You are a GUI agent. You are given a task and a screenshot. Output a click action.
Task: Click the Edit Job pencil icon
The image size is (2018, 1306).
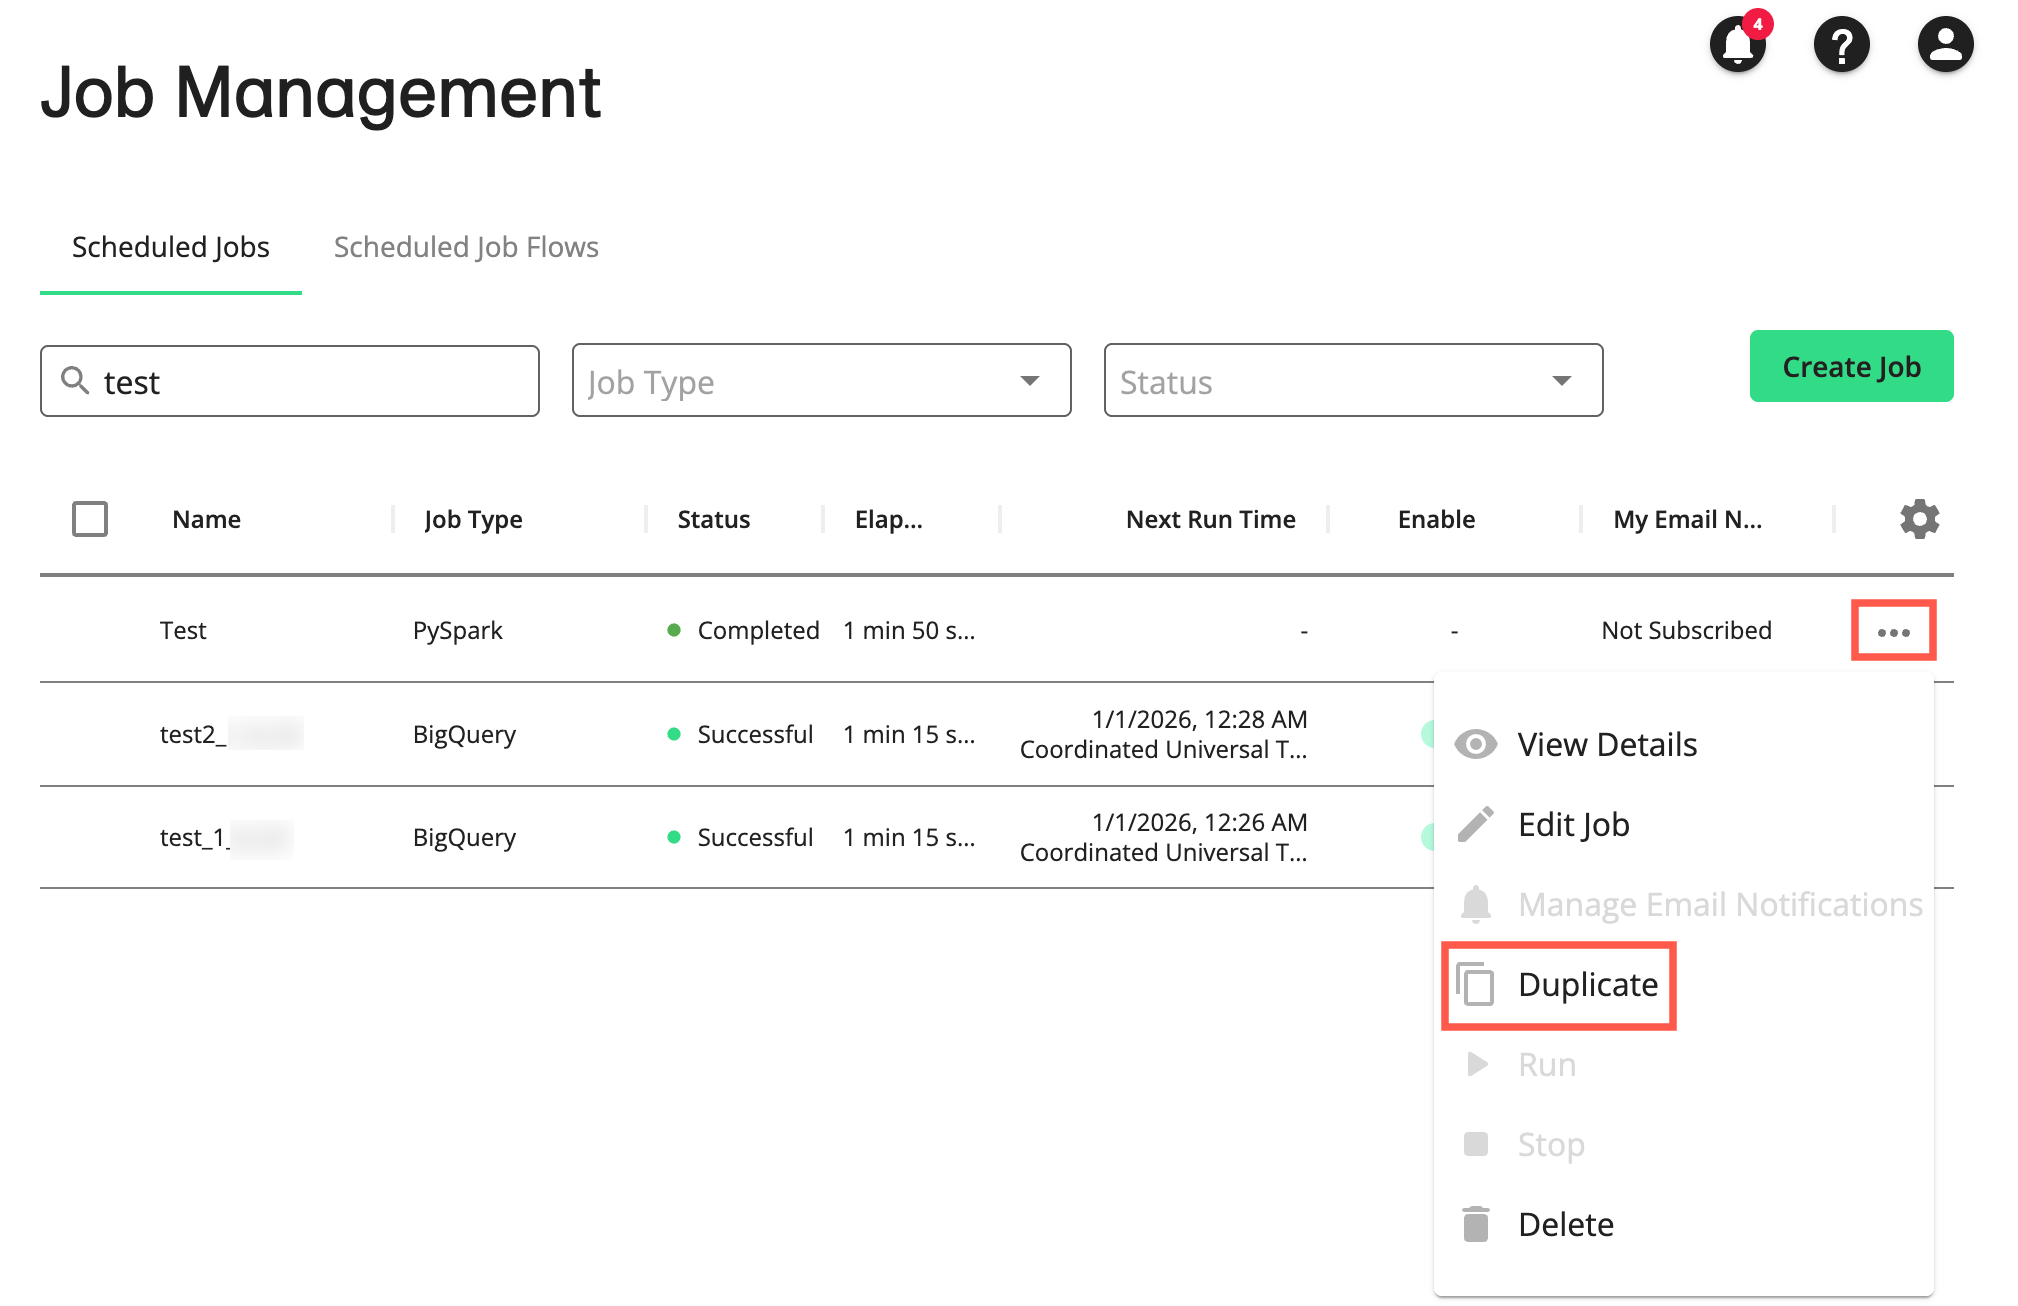[x=1475, y=824]
